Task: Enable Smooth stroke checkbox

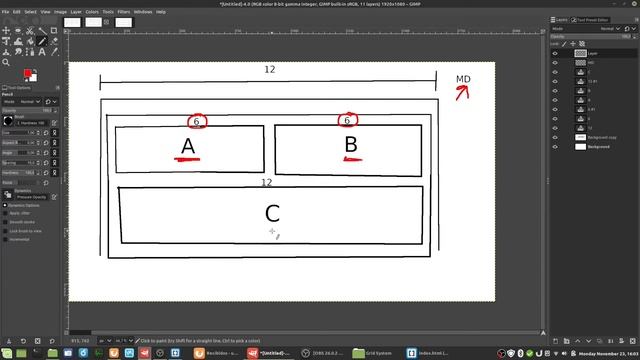Action: [x=5, y=222]
